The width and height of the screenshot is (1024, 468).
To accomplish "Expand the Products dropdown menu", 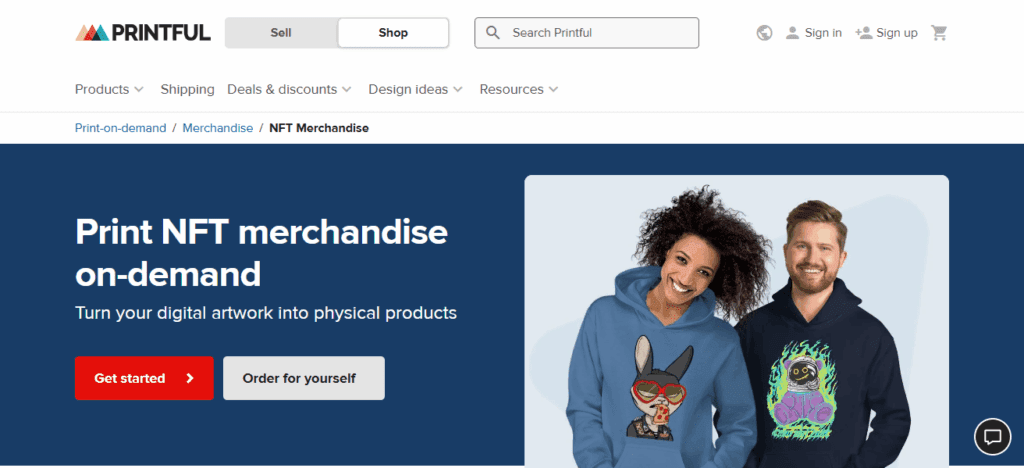I will pyautogui.click(x=109, y=89).
